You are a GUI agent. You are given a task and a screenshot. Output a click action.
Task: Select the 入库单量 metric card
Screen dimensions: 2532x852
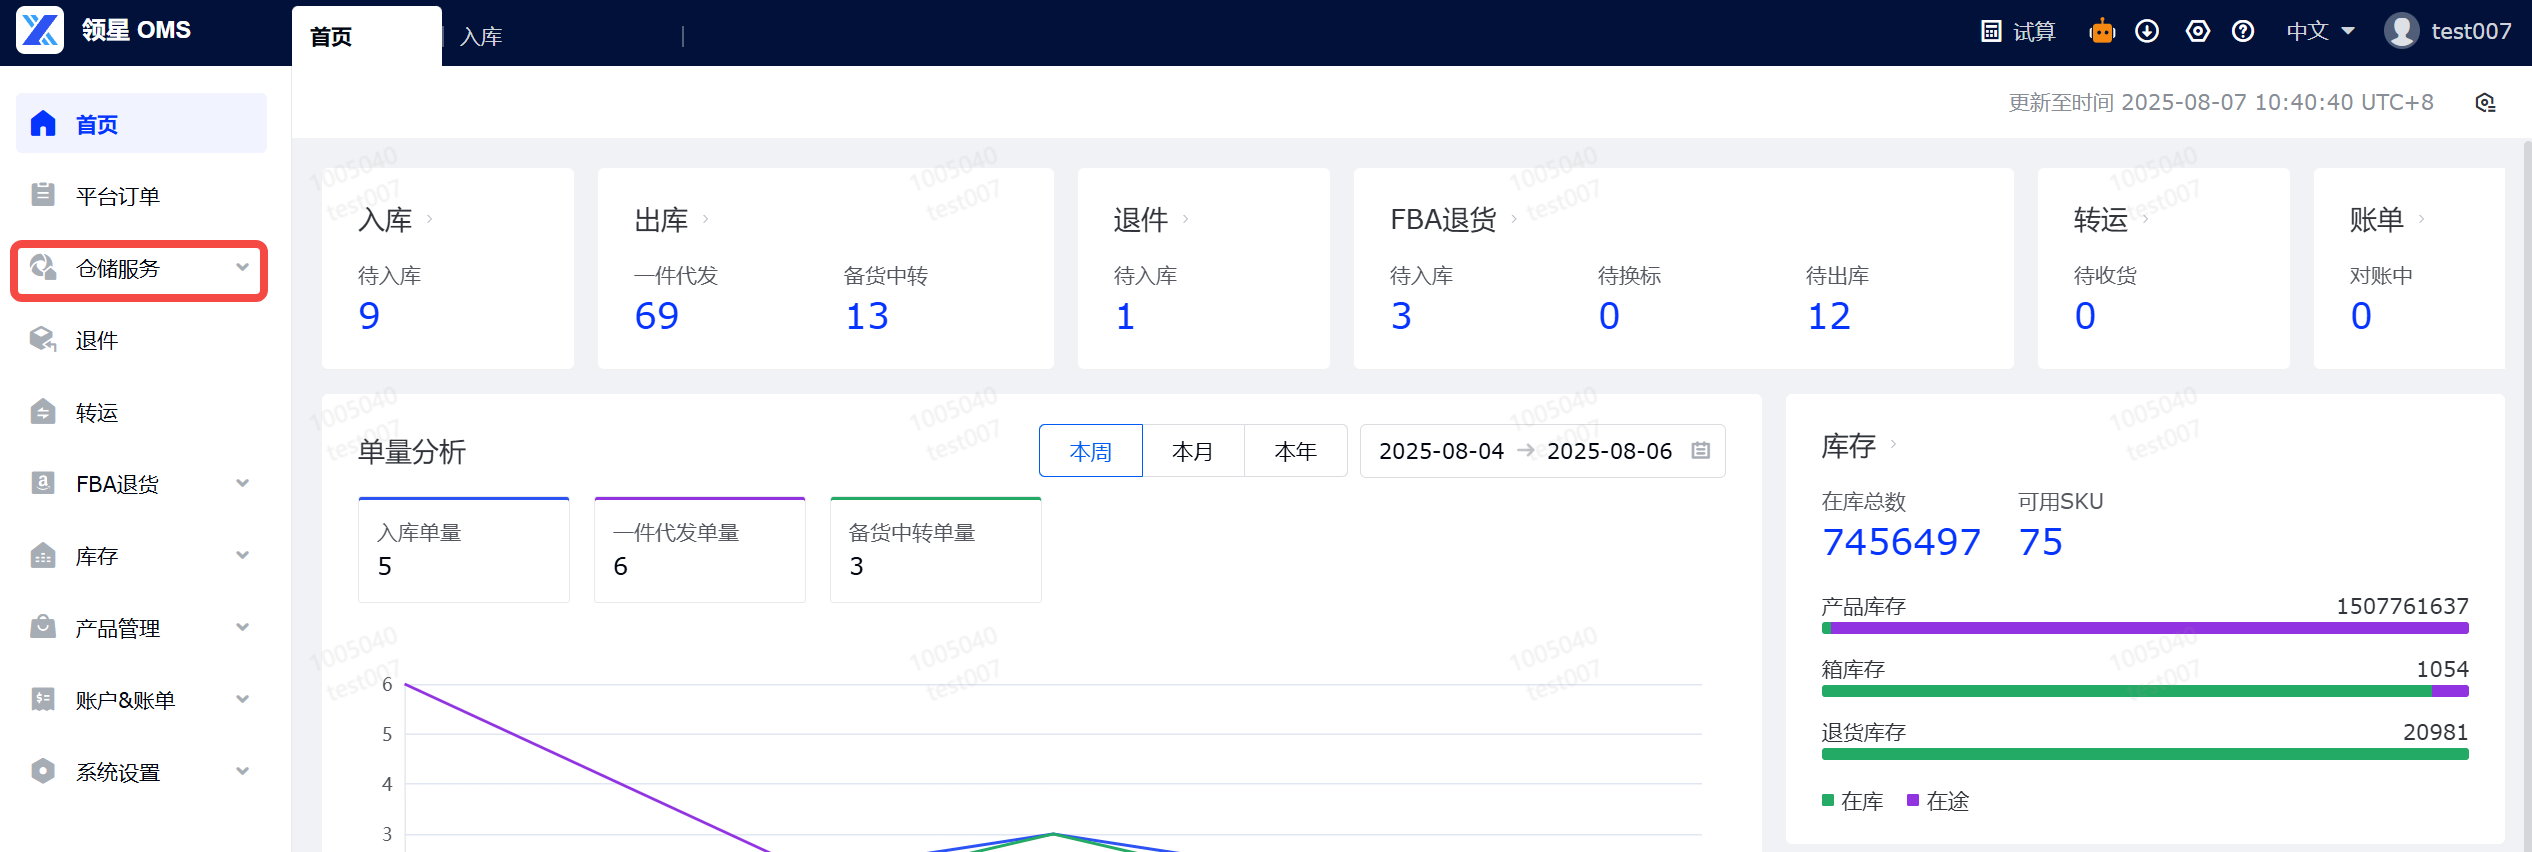pyautogui.click(x=464, y=550)
